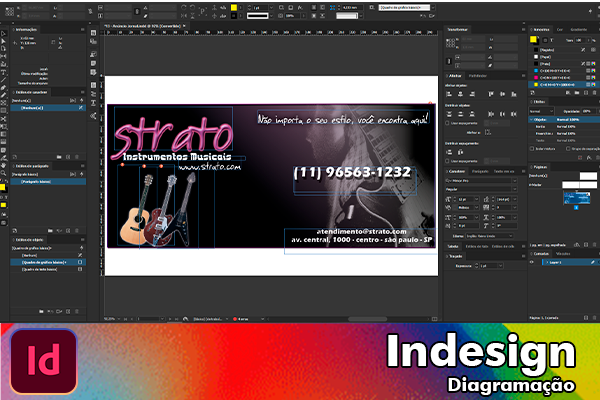This screenshot has width=600, height=400.
Task: Click the new swatch icon
Action: tap(586, 93)
